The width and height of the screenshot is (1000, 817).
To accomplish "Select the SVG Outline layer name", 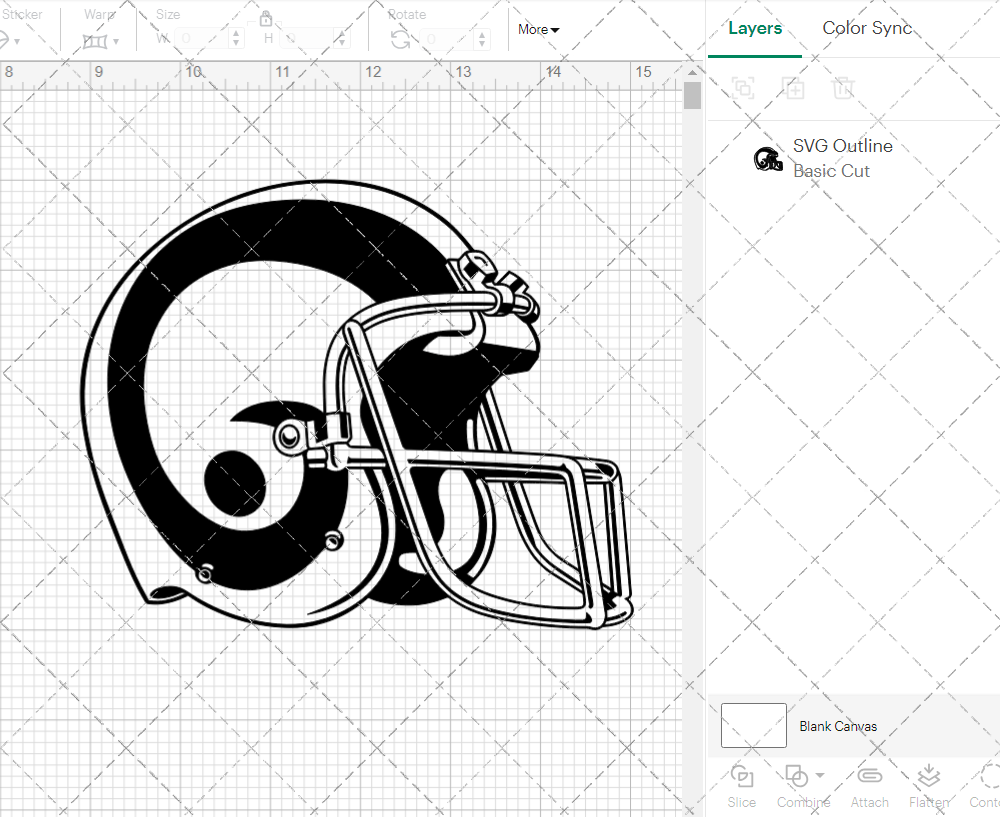I will point(842,146).
